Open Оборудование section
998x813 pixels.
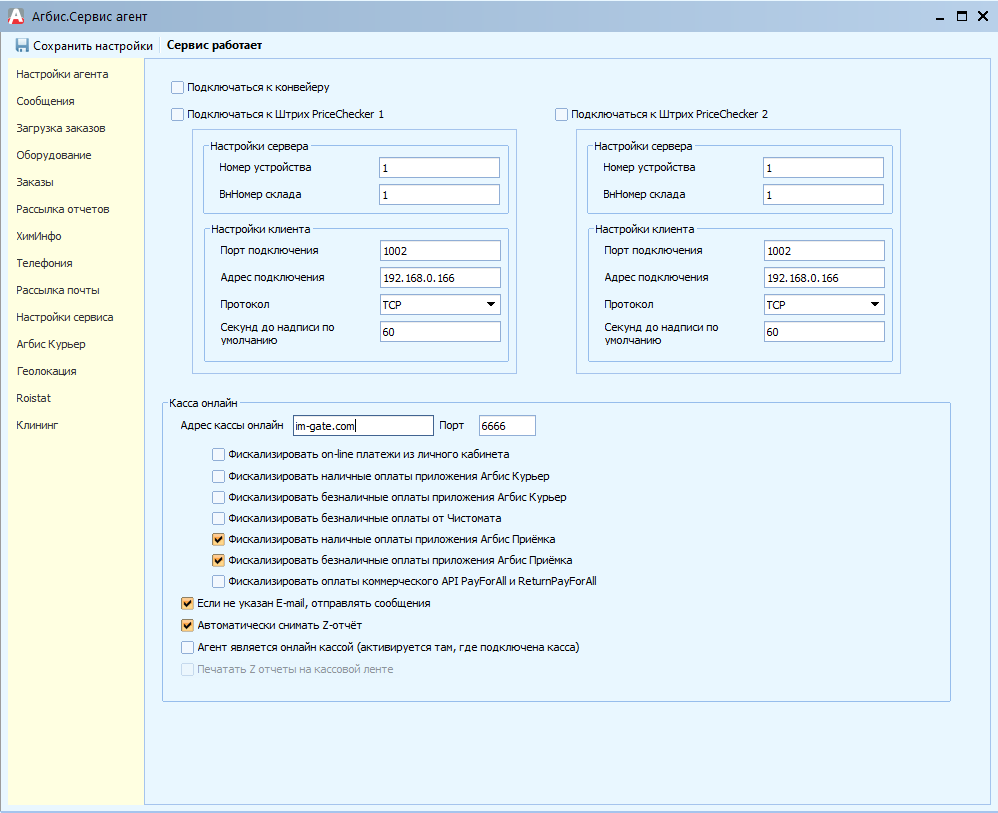54,155
